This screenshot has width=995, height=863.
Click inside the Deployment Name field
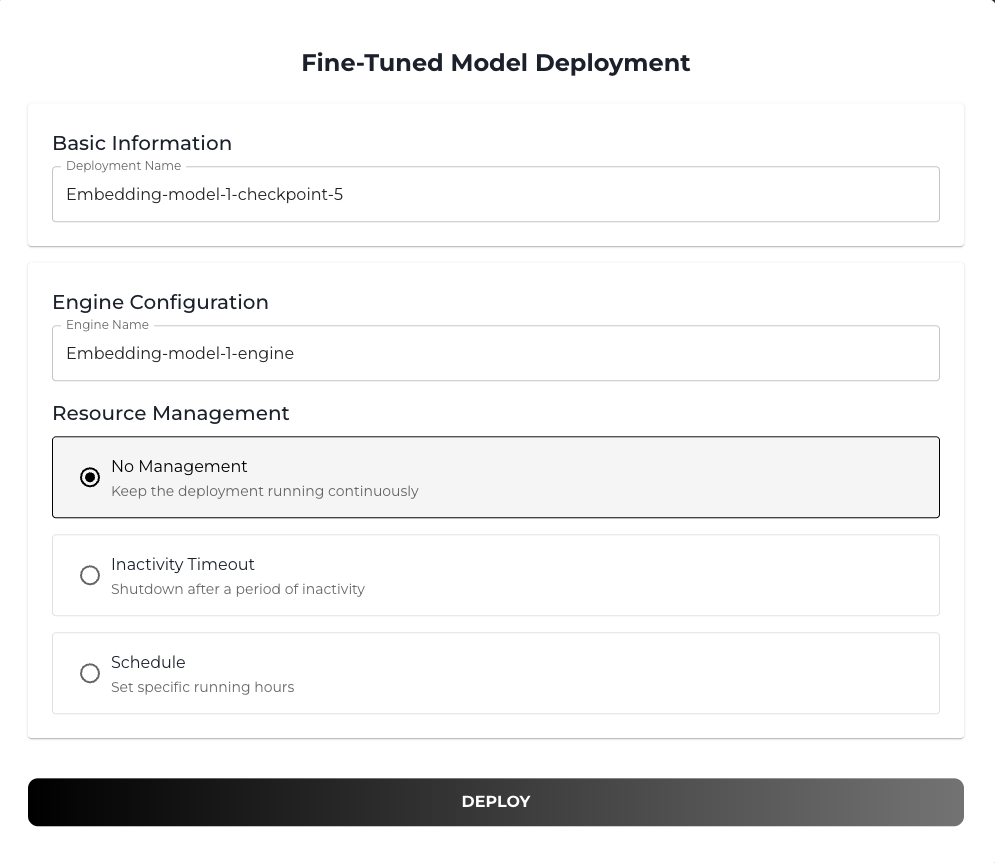(x=496, y=194)
